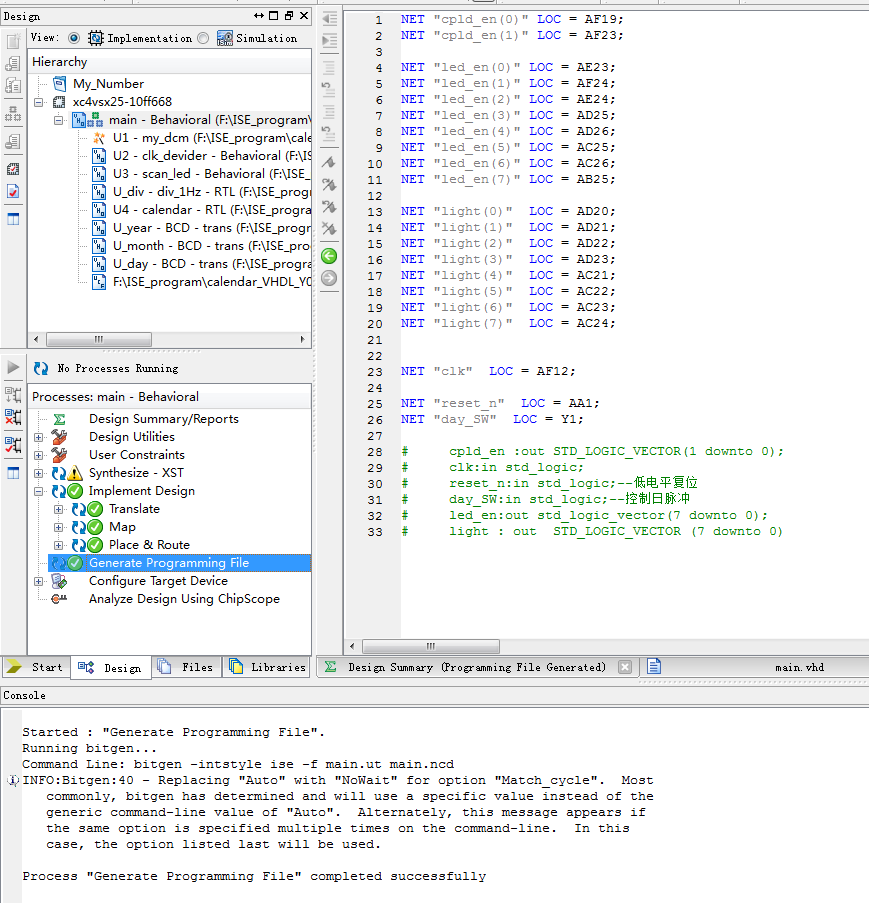Select the Simulation view radio button
This screenshot has width=869, height=903.
pyautogui.click(x=203, y=38)
